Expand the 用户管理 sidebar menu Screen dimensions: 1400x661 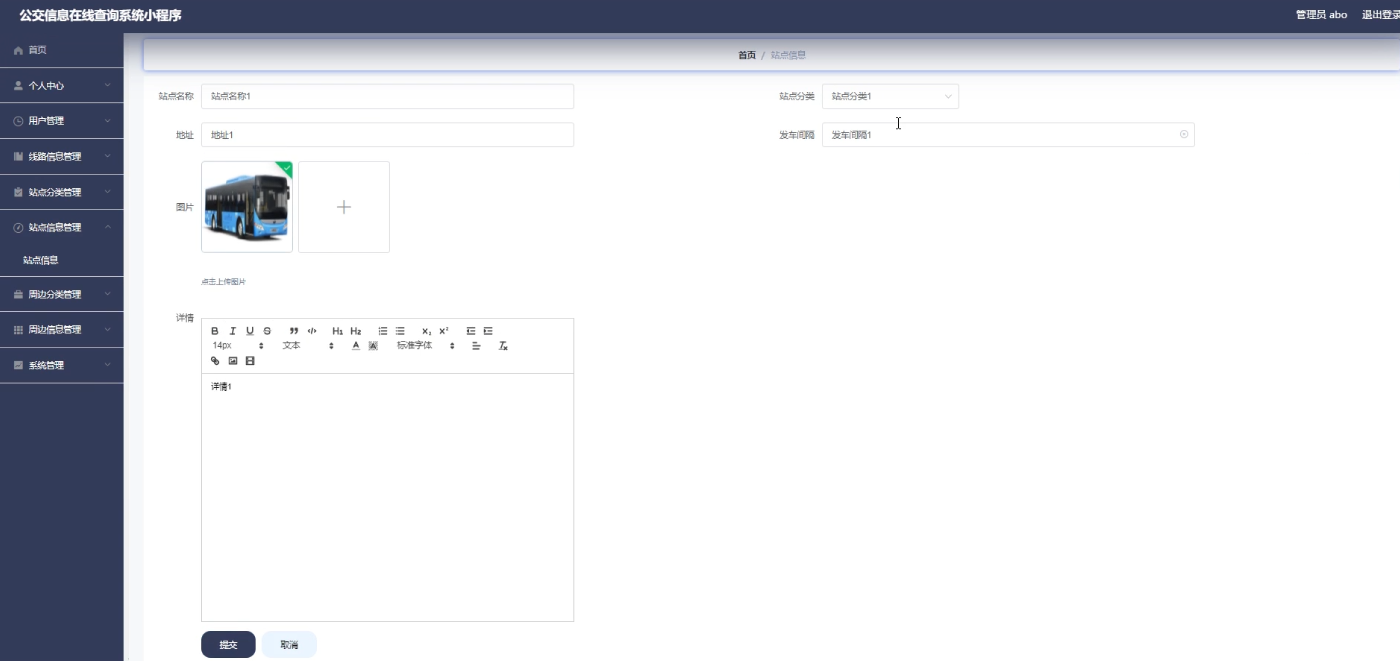coord(62,120)
